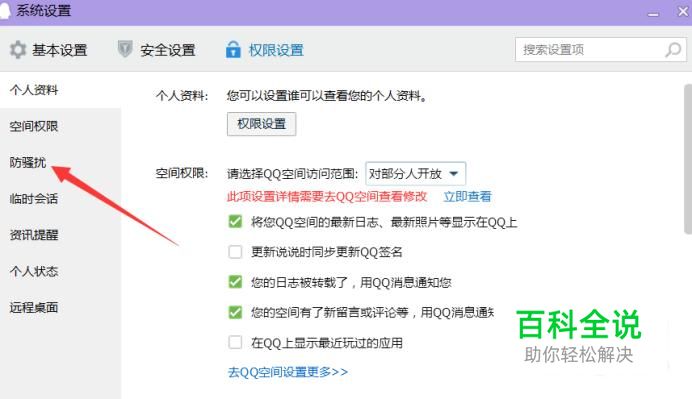692x399 pixels.
Task: Click the 权限设置 button under 个人资料
Action: pyautogui.click(x=261, y=124)
